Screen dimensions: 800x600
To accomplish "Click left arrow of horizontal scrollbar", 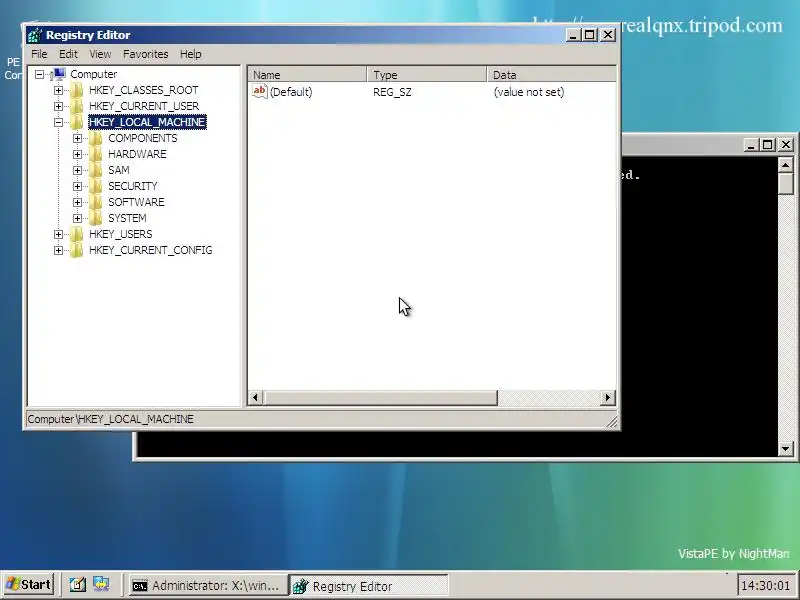I will (x=256, y=398).
